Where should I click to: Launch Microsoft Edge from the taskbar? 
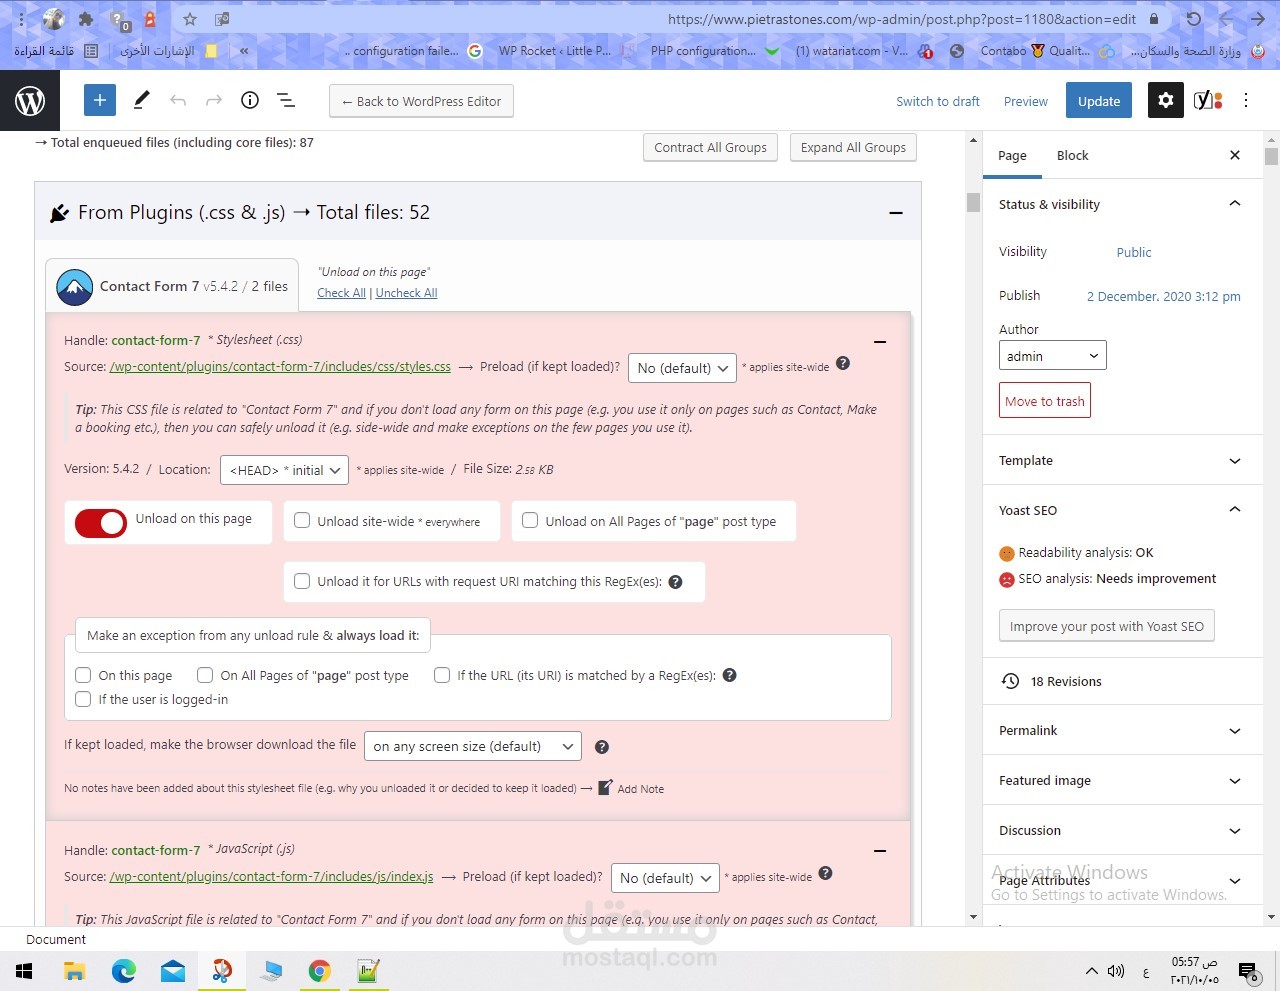124,971
